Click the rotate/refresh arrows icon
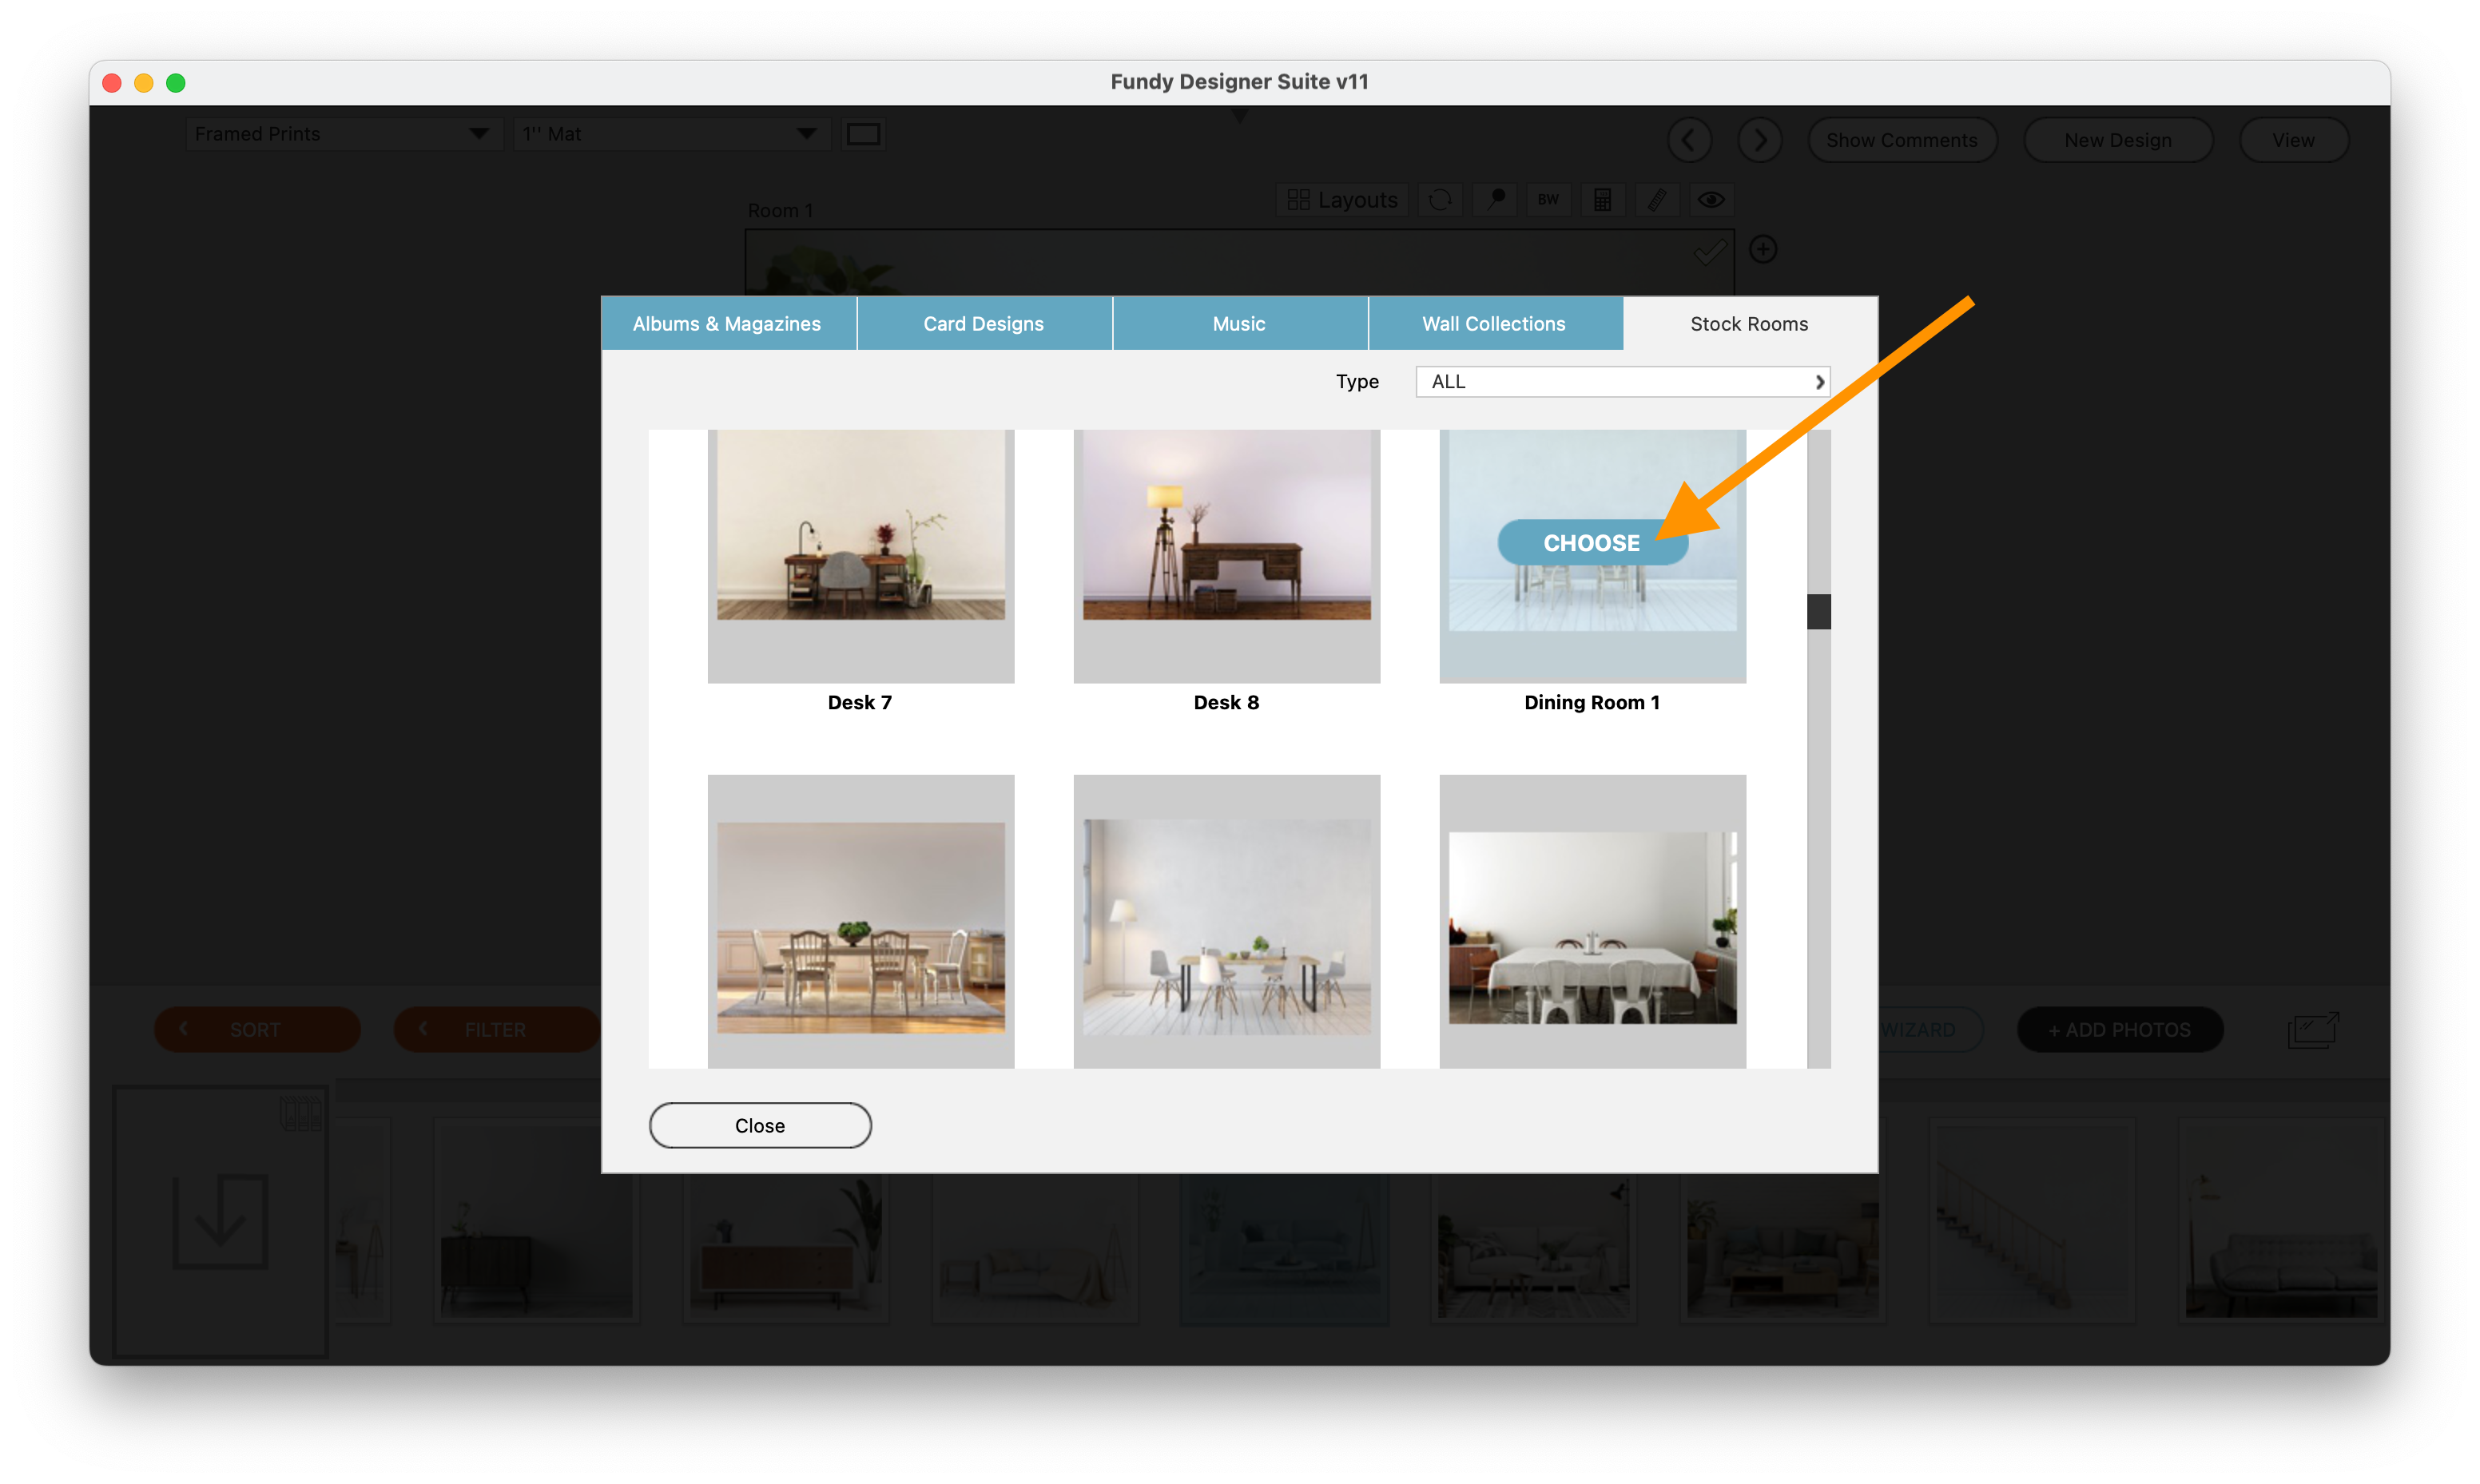The height and width of the screenshot is (1484, 2480). tap(1440, 200)
